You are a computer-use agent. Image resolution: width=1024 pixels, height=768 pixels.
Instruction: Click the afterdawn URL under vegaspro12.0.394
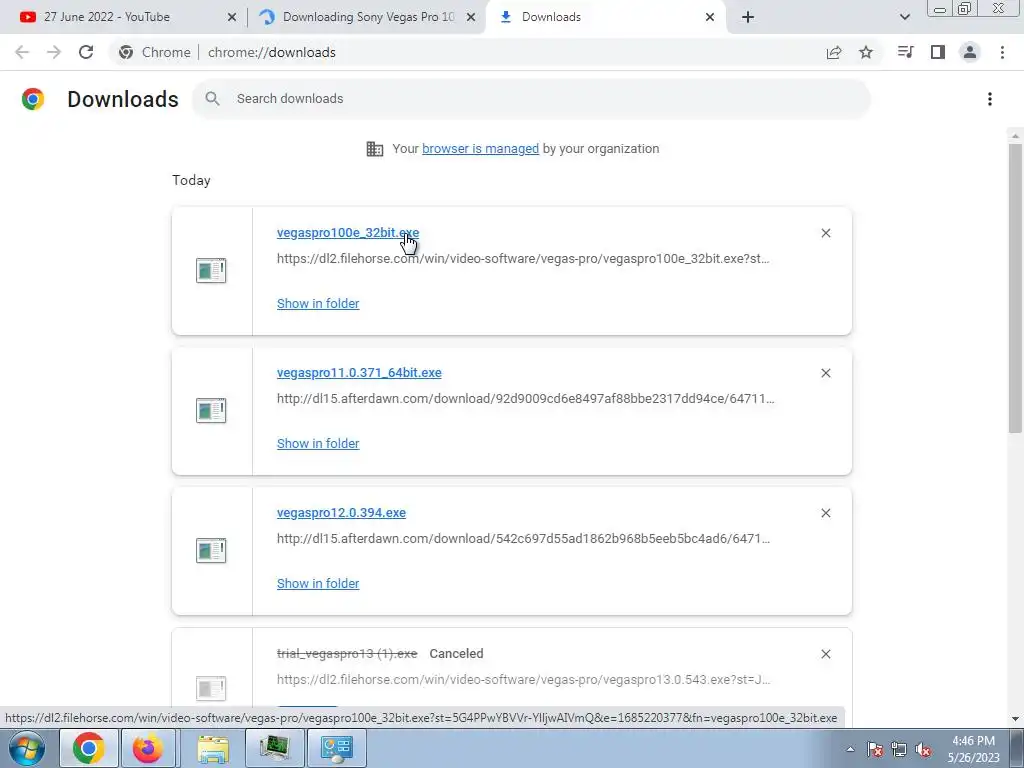(x=523, y=539)
